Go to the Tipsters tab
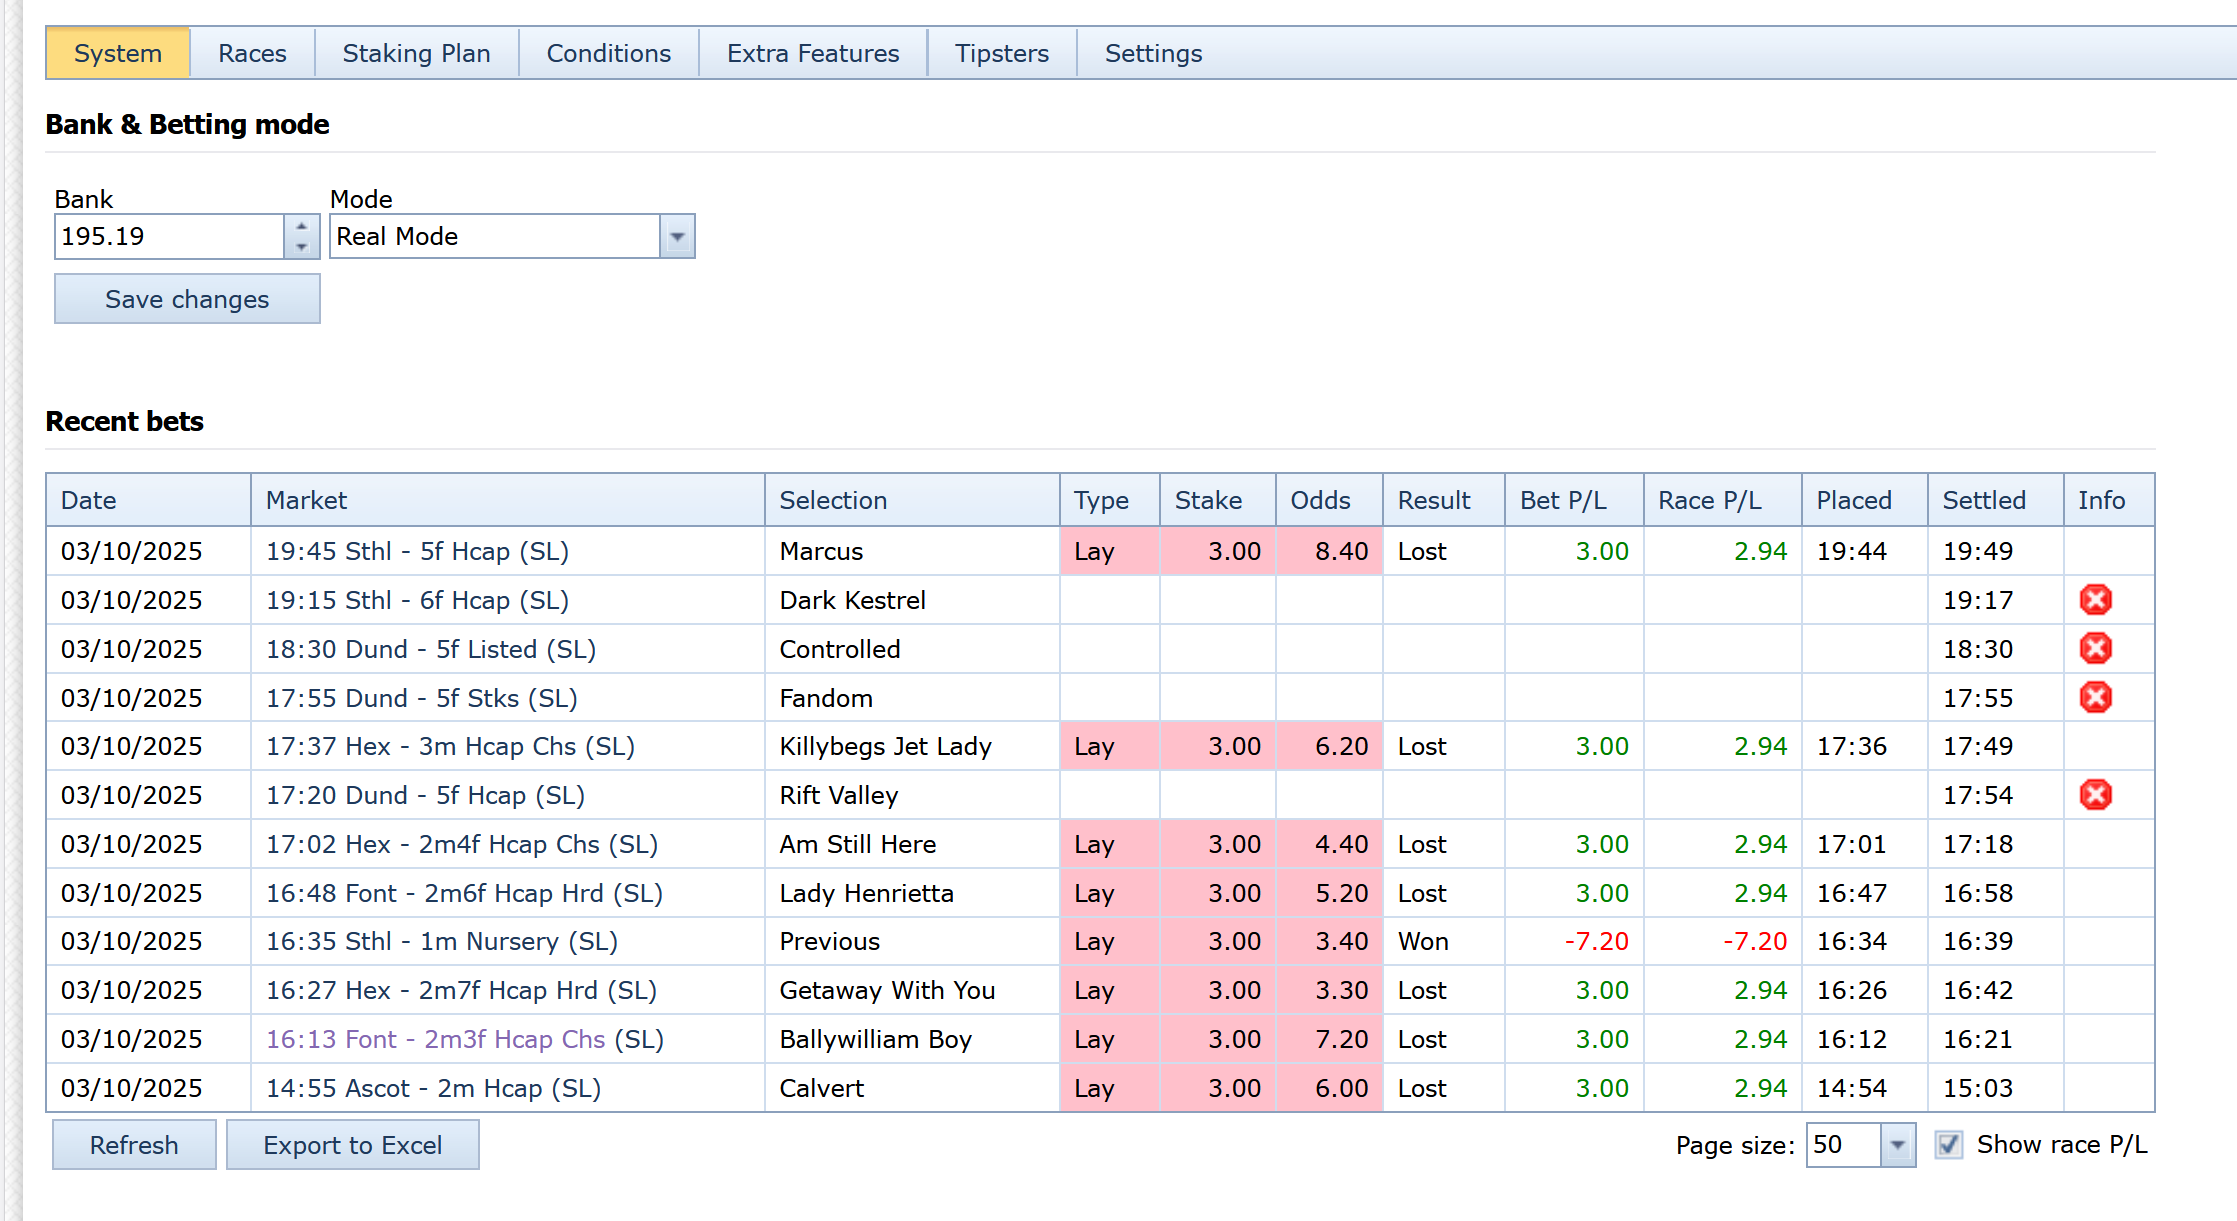Image resolution: width=2237 pixels, height=1221 pixels. 1001,54
